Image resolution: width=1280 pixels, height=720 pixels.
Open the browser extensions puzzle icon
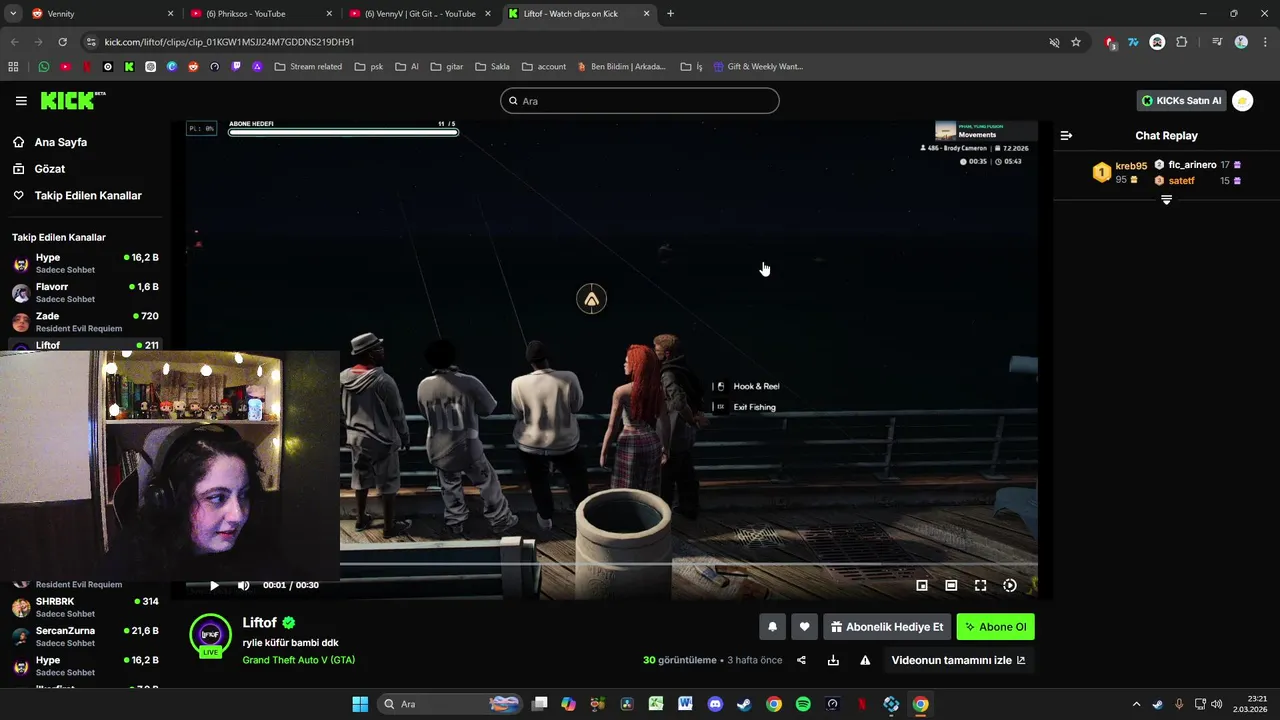pos(1182,42)
